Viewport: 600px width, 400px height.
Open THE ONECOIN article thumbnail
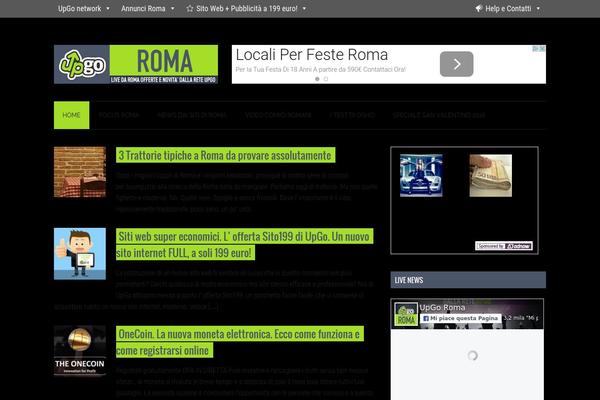point(80,351)
